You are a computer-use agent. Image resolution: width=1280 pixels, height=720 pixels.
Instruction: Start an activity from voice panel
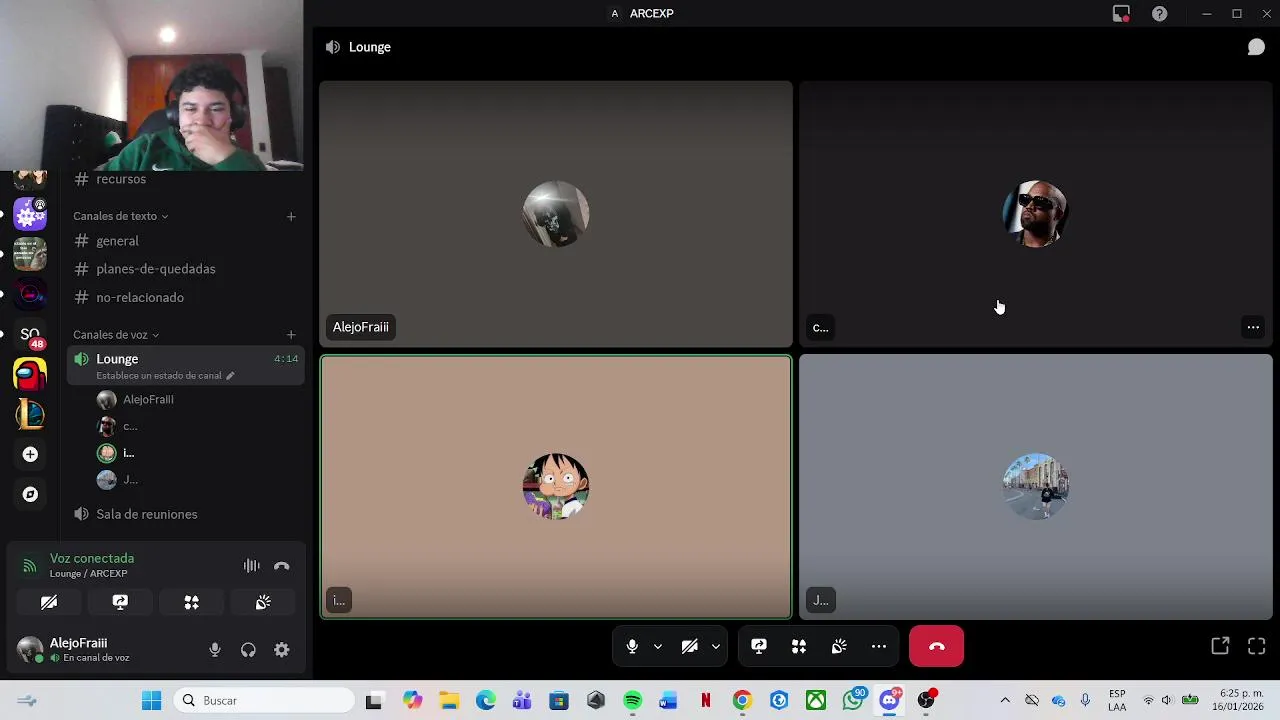(191, 602)
